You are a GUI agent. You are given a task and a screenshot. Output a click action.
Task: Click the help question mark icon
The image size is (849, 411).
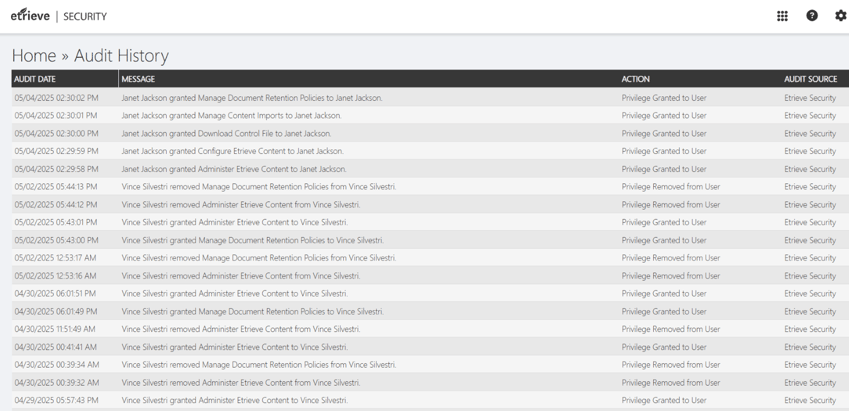tap(812, 16)
